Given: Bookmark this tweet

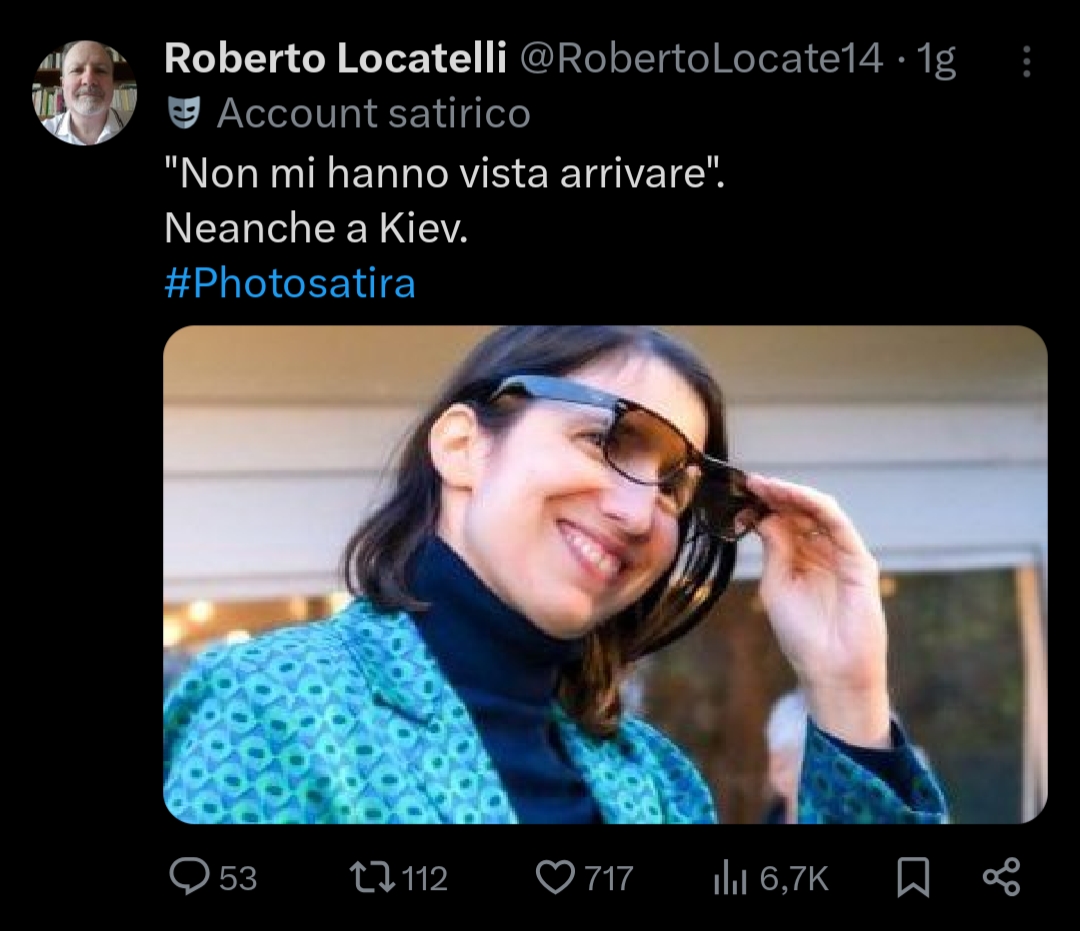Looking at the screenshot, I should [x=912, y=877].
